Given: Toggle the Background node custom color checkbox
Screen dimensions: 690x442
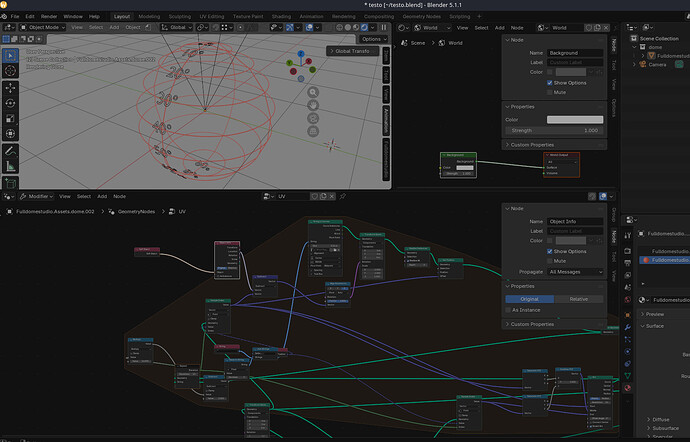Looking at the screenshot, I should point(550,72).
